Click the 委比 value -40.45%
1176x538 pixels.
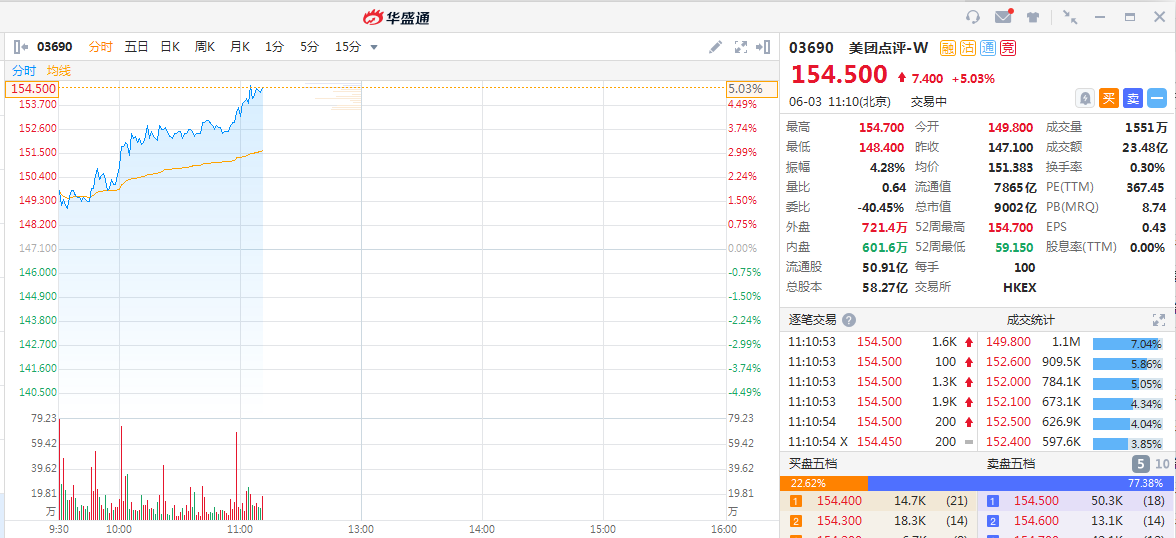[880, 207]
